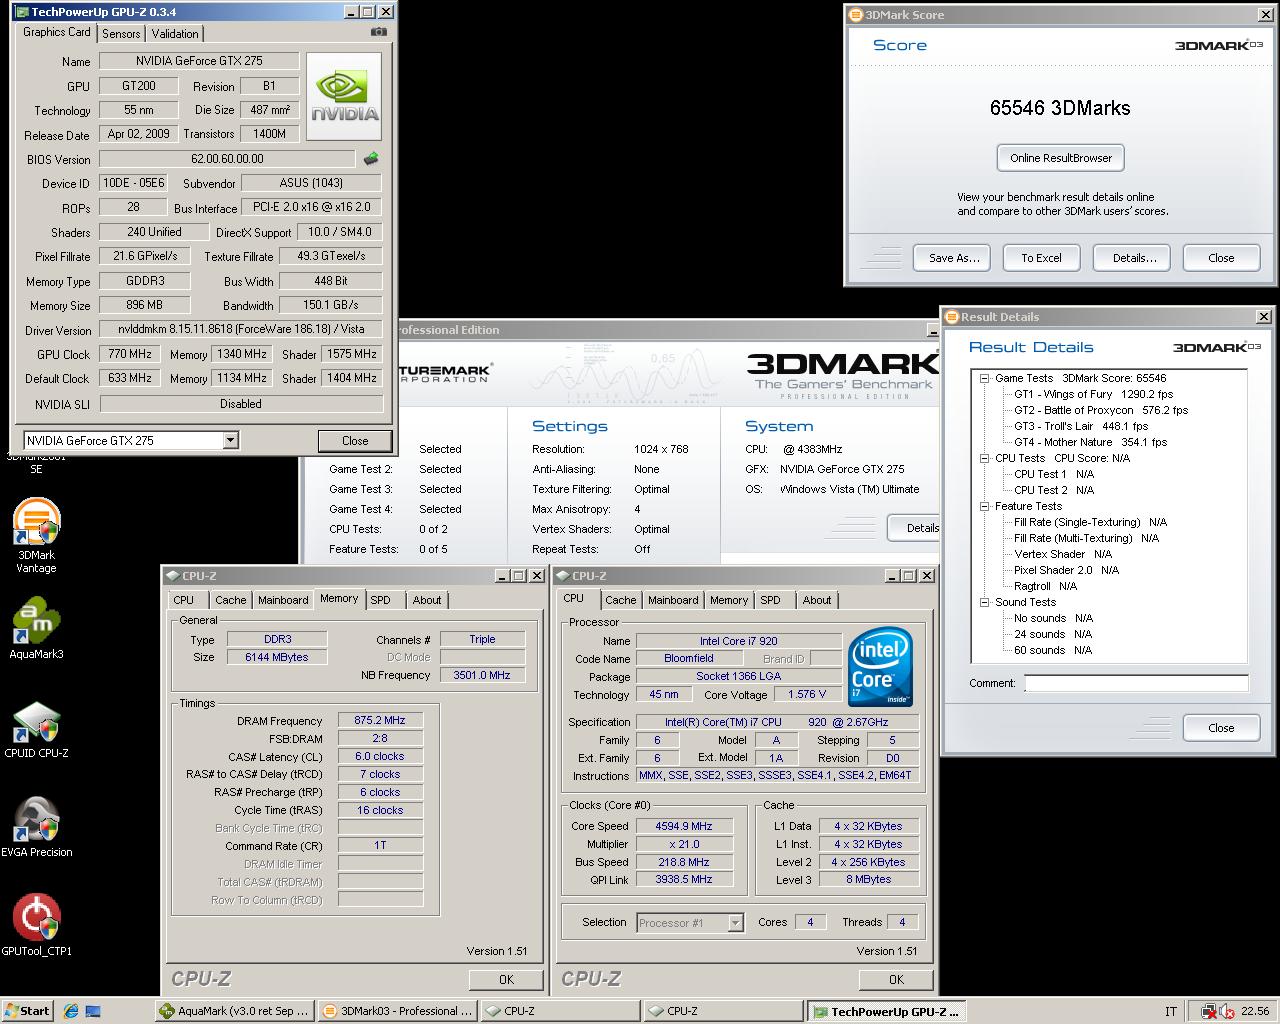The image size is (1280, 1024).
Task: Click the Result Details window title icon
Action: pos(951,317)
